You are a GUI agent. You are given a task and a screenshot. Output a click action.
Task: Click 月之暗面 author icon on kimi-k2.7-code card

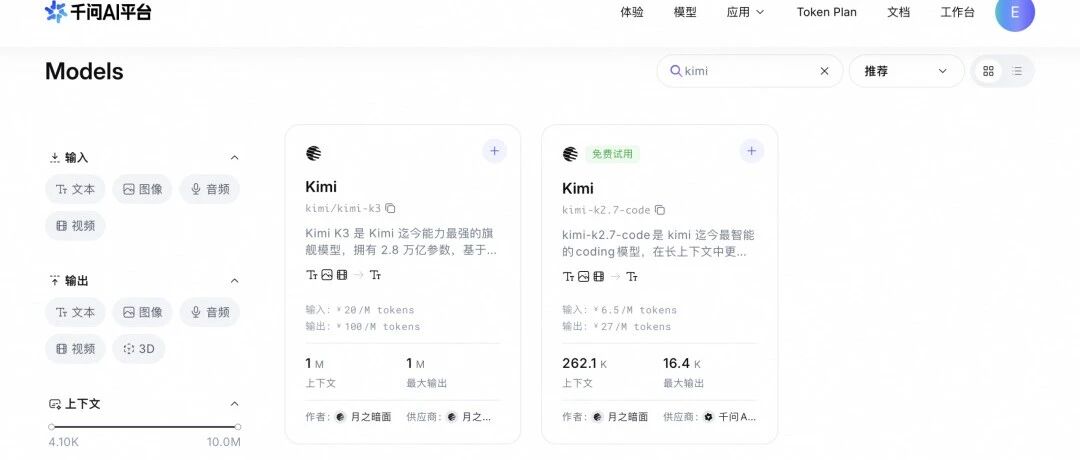tap(597, 417)
